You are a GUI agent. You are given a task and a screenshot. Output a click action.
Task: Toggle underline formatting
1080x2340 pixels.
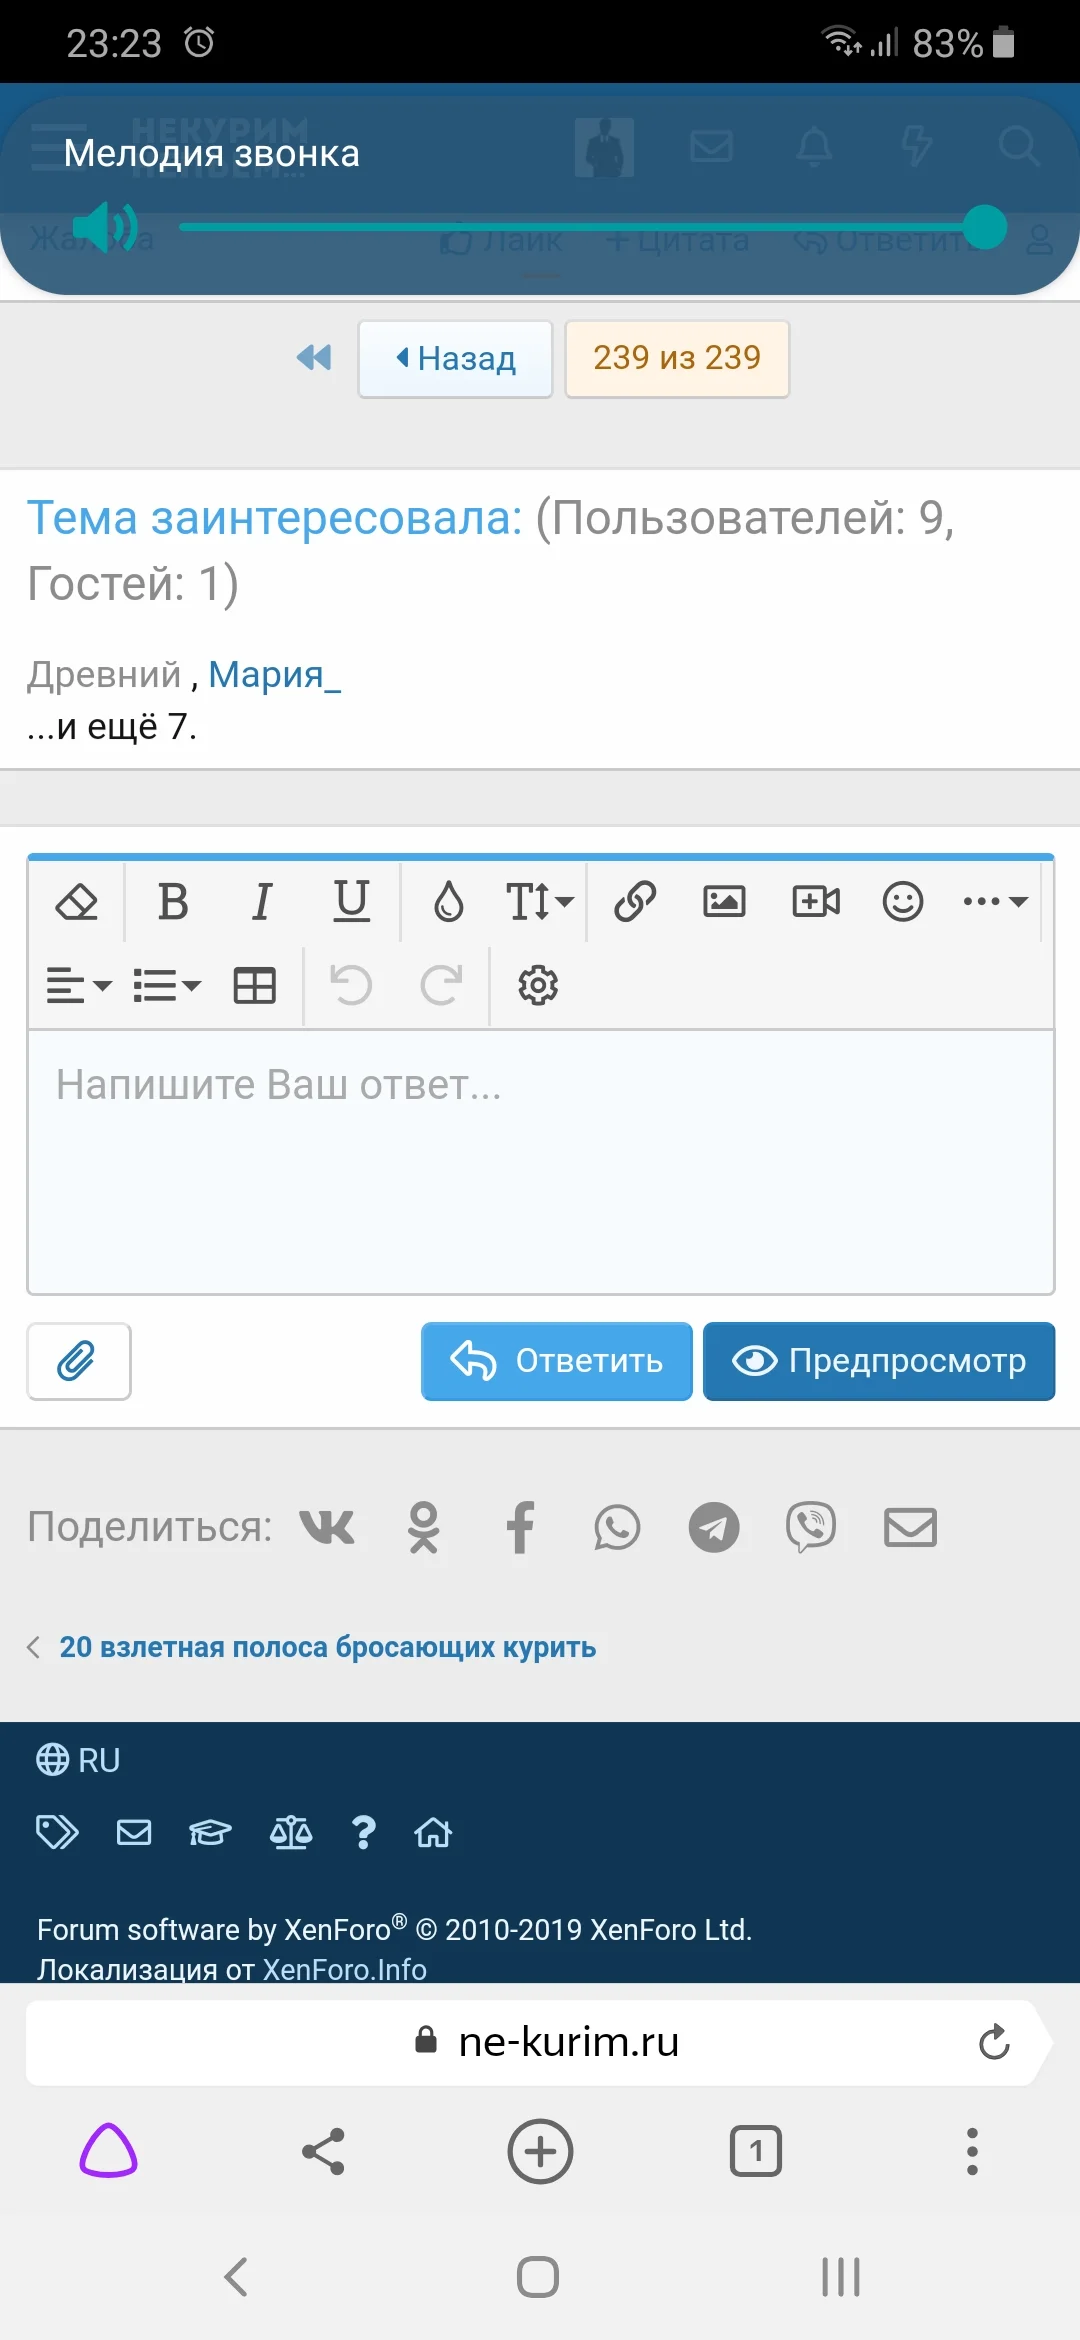tap(351, 902)
